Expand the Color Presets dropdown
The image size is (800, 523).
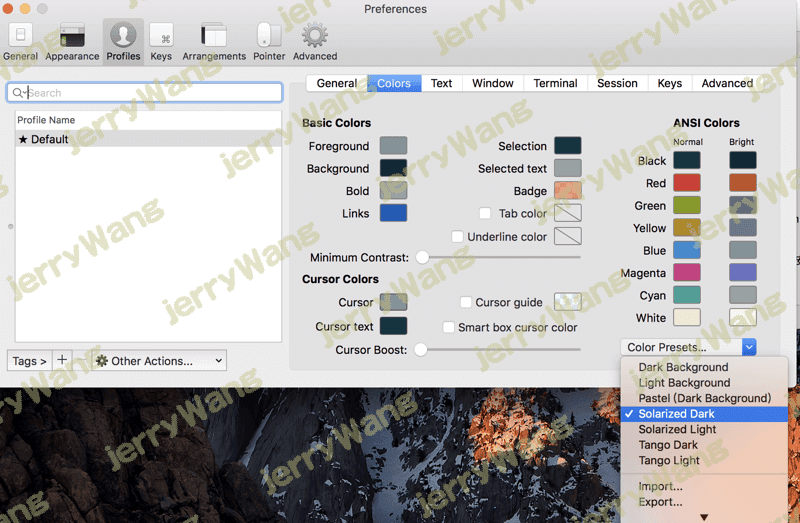688,347
